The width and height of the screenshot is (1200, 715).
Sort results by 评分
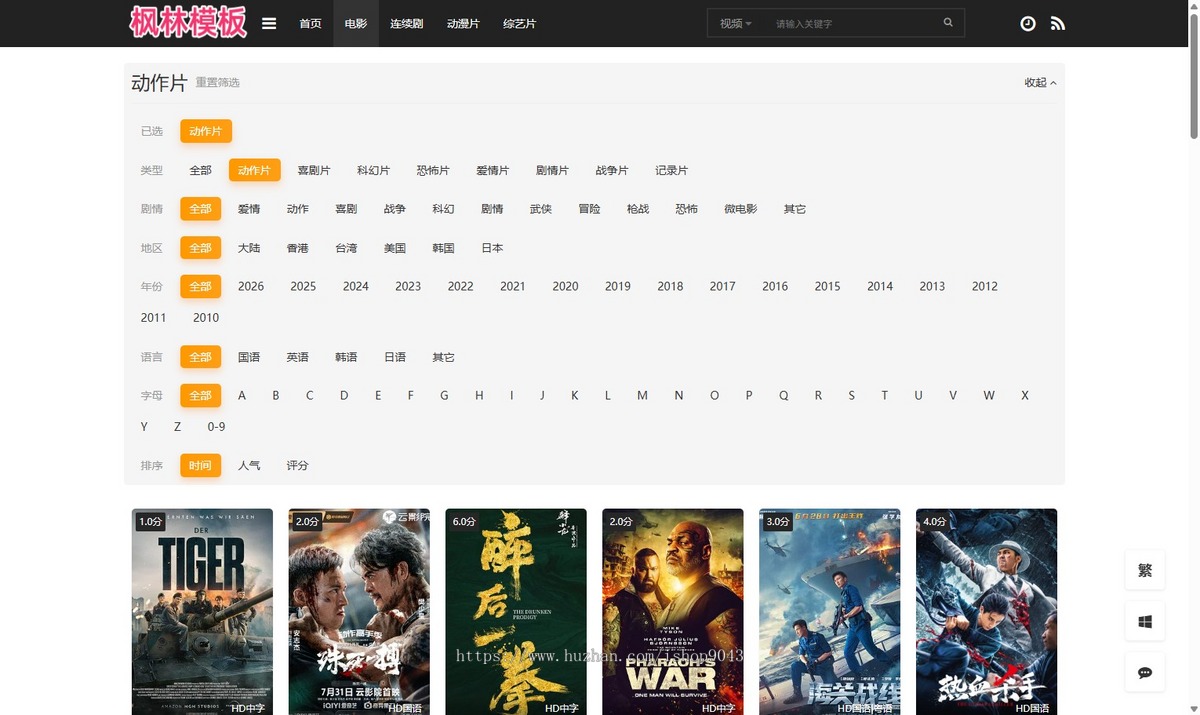297,466
